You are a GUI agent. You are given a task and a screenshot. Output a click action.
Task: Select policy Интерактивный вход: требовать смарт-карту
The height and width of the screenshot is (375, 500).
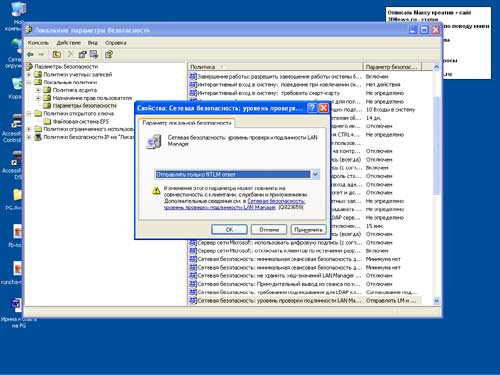coord(269,93)
